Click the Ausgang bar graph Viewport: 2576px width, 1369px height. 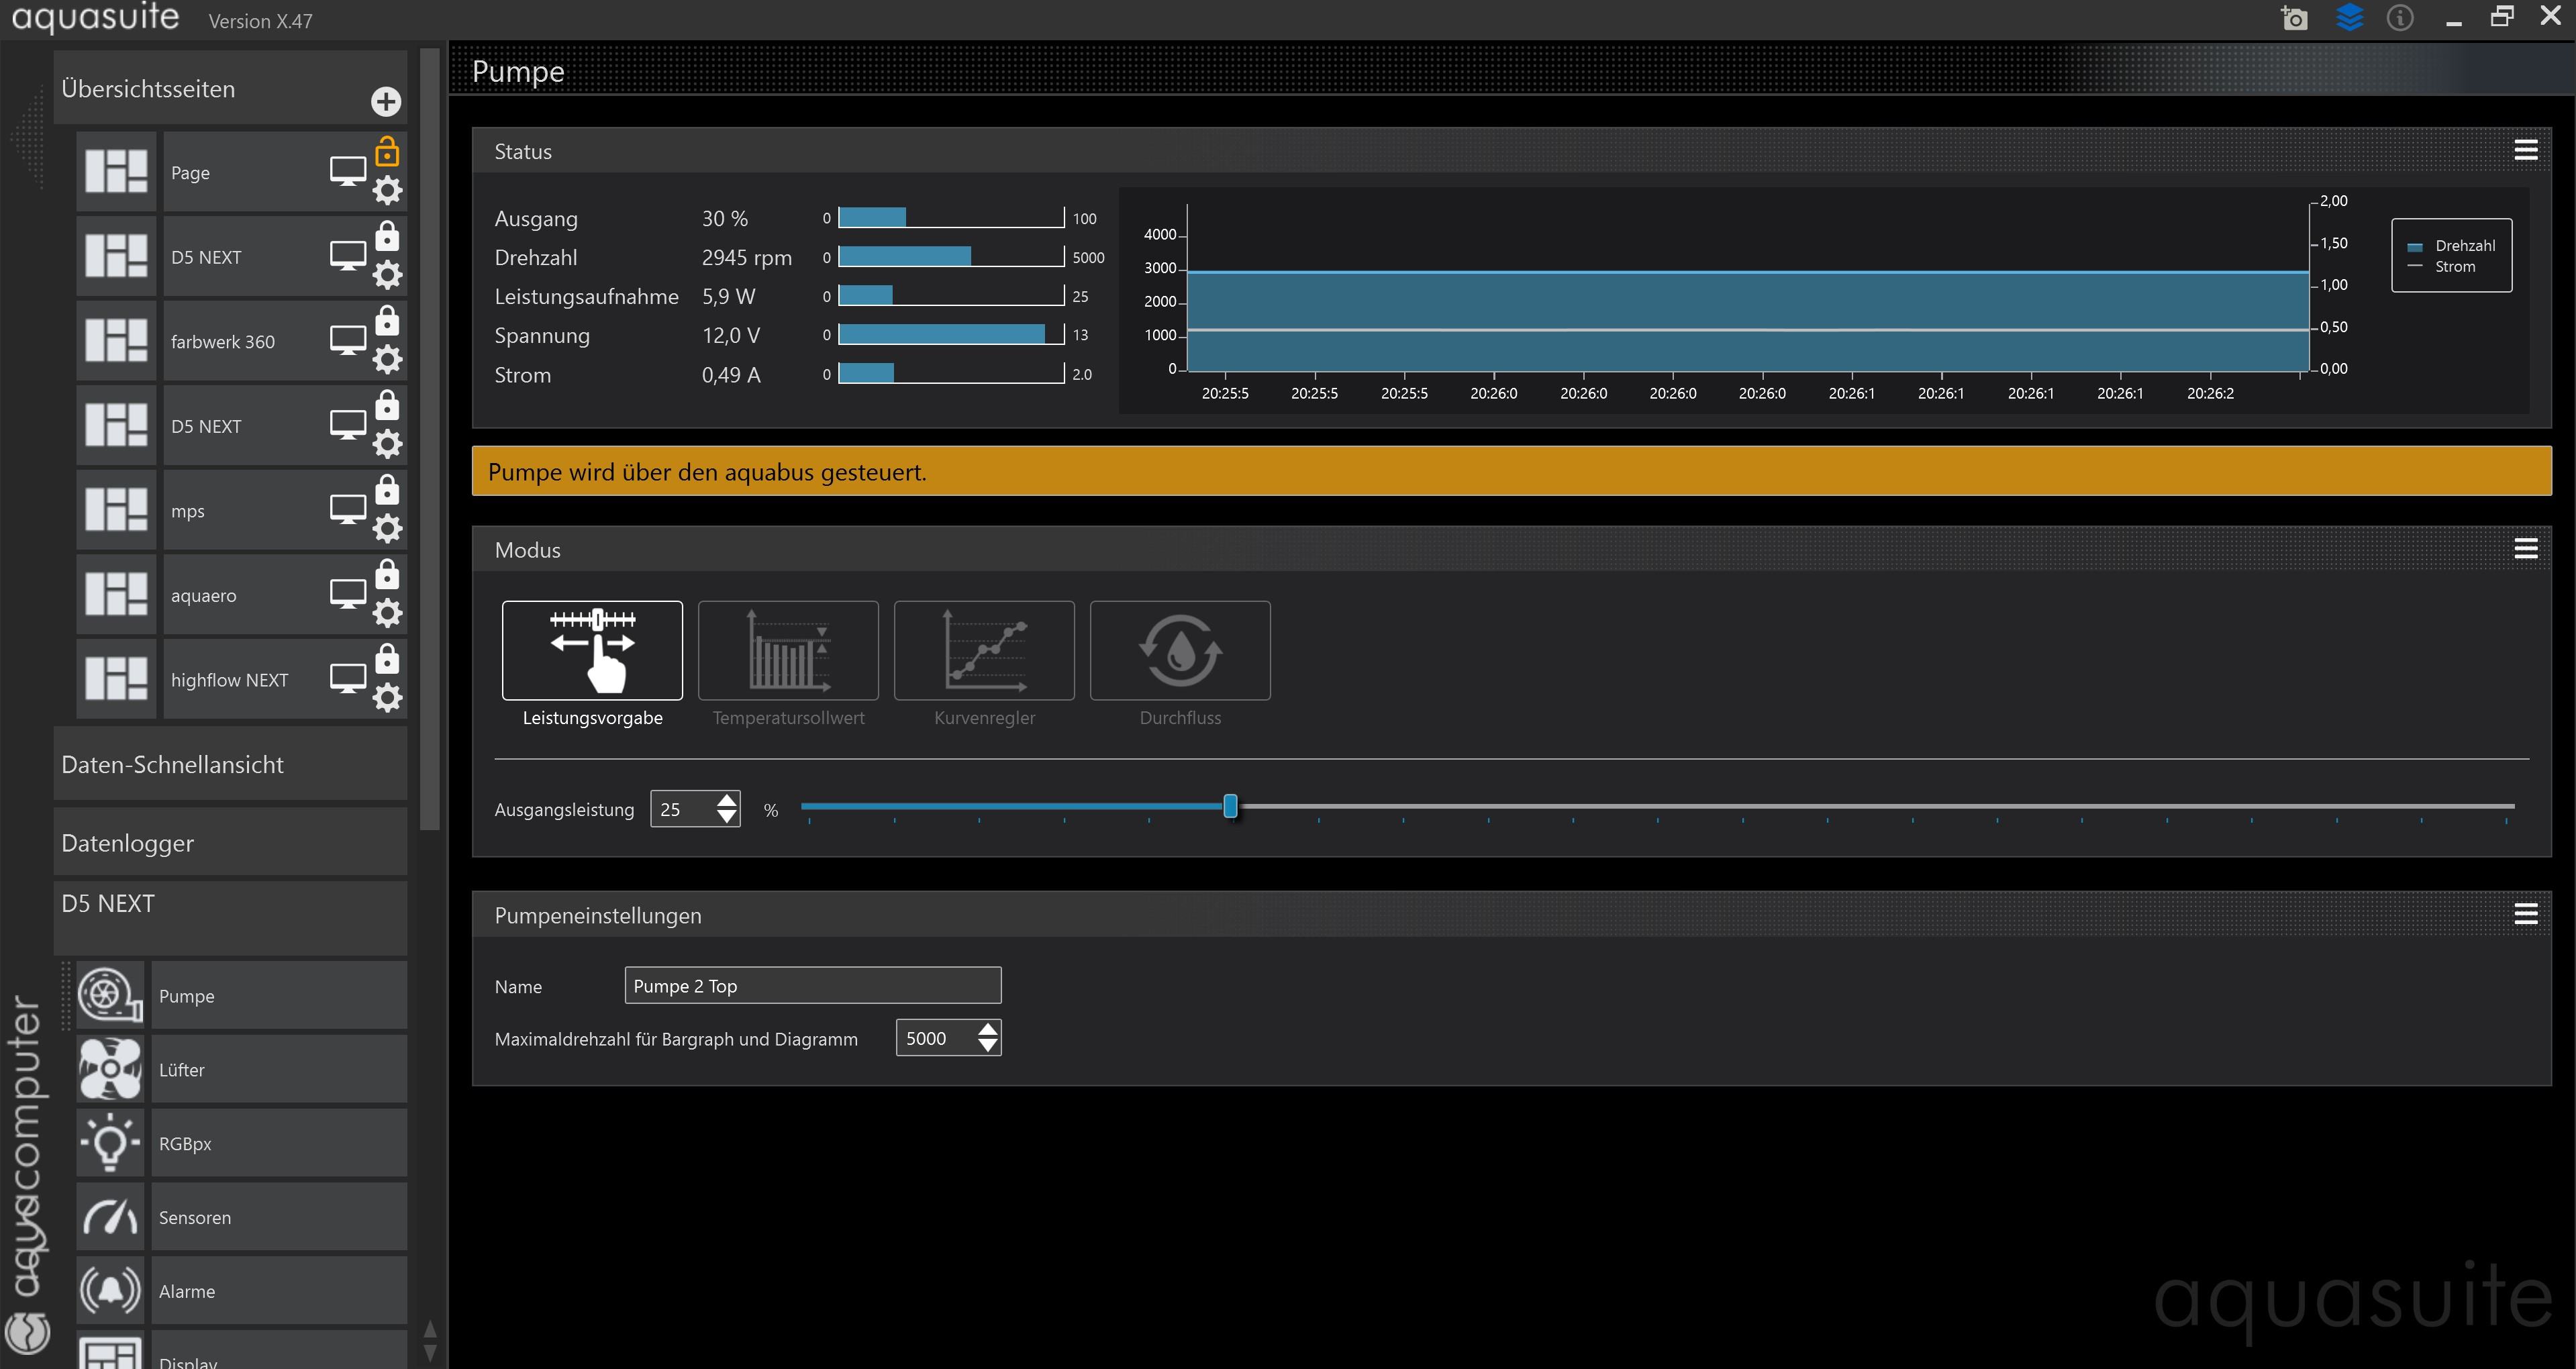click(x=951, y=217)
